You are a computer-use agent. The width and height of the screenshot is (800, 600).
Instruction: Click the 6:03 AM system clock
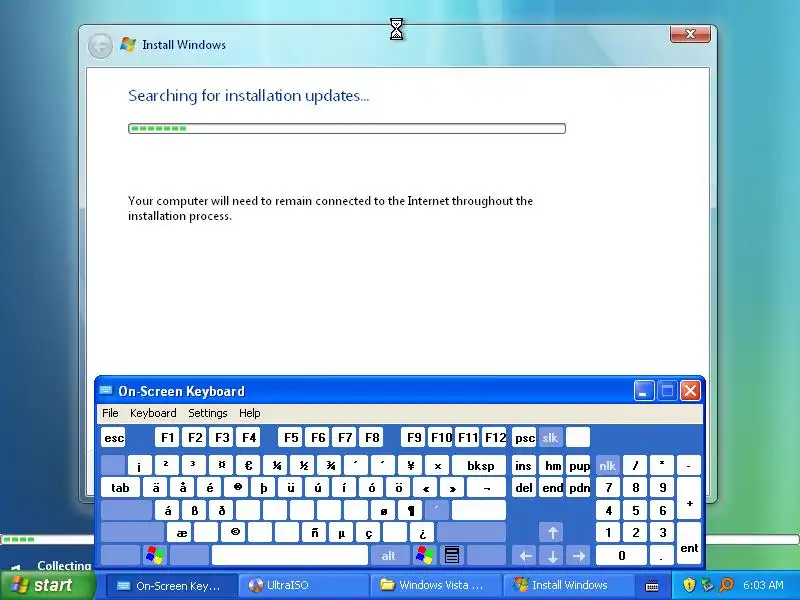click(763, 585)
